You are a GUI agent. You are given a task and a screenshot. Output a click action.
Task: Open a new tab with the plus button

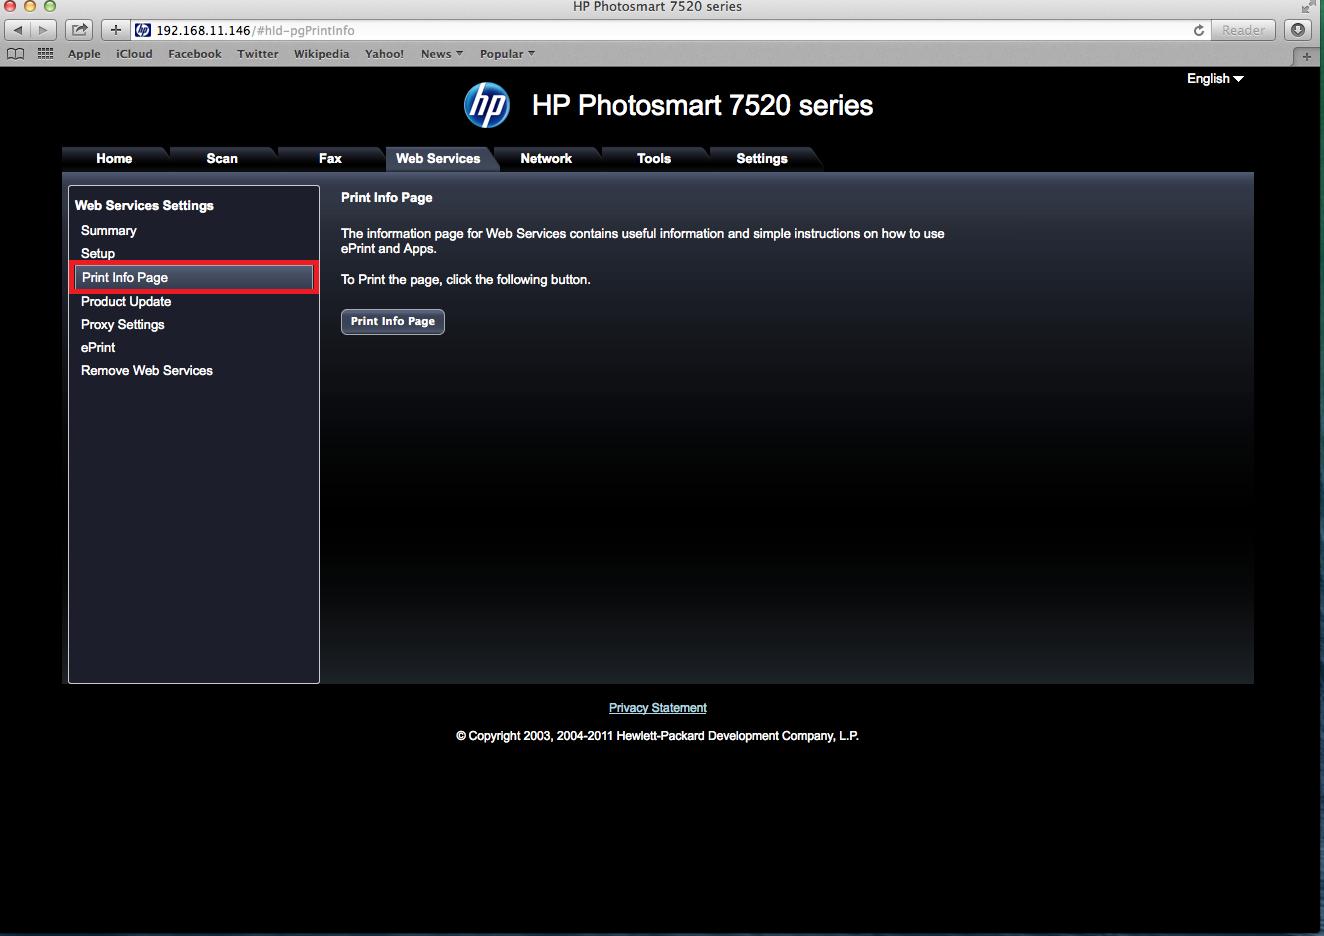pyautogui.click(x=1306, y=56)
